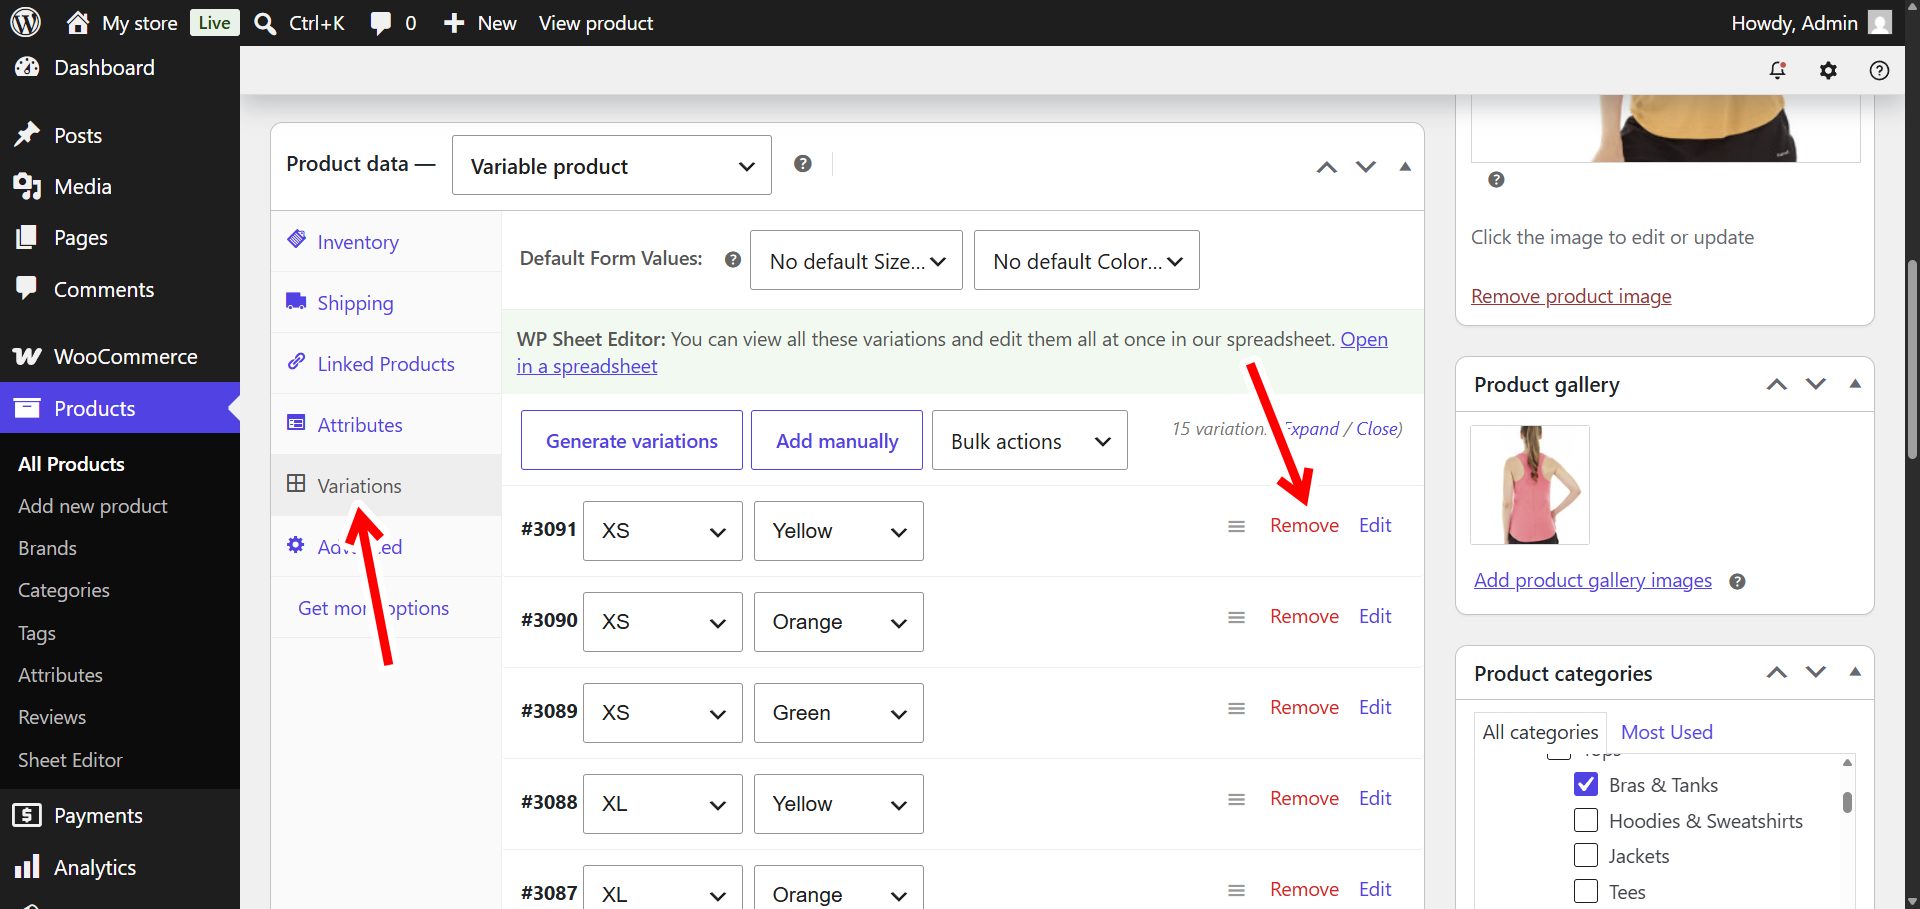This screenshot has width=1920, height=909.
Task: Click Remove product image link
Action: [x=1571, y=296]
